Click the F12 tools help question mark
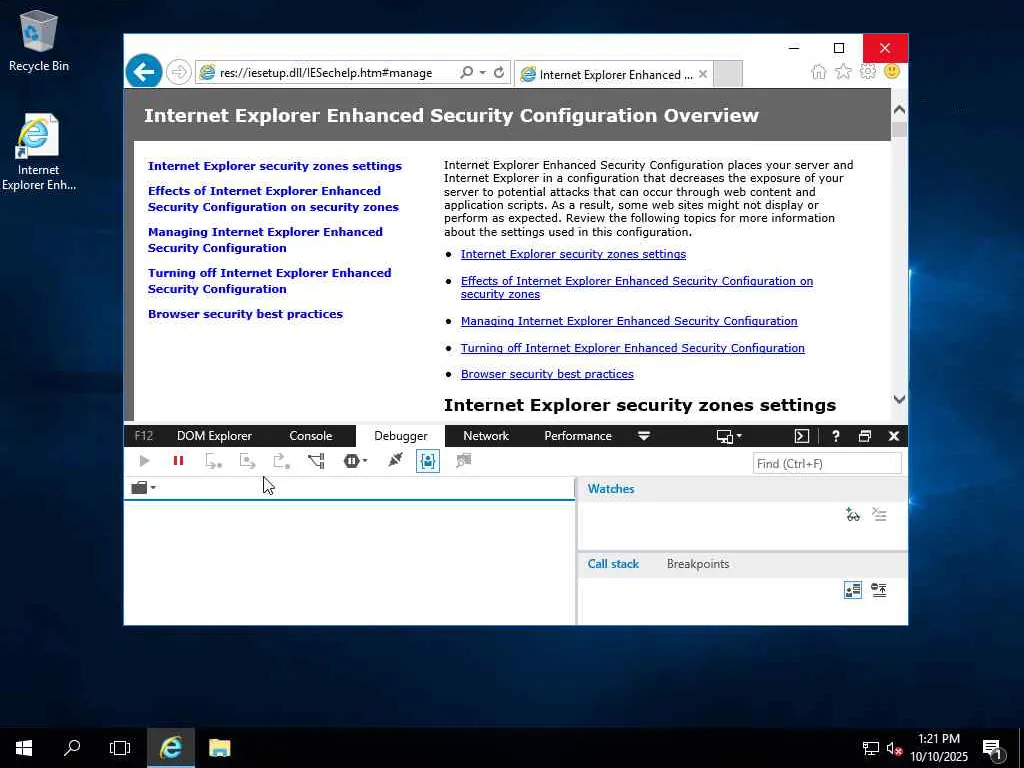 click(x=835, y=436)
